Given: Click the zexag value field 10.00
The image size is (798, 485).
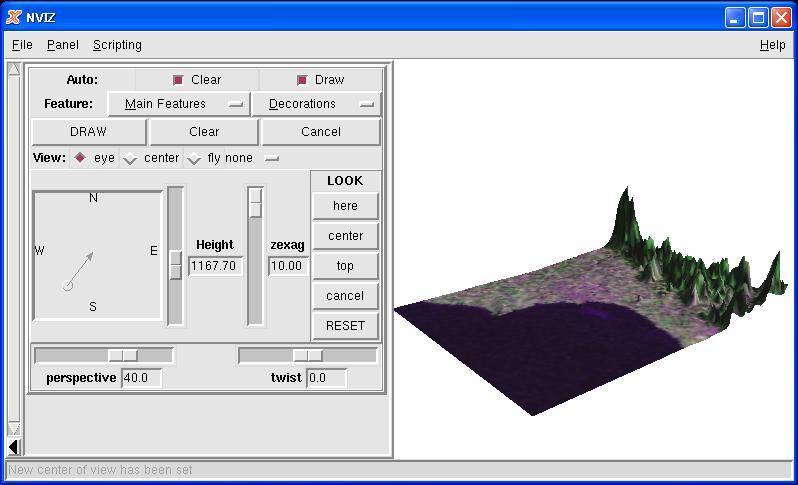Looking at the screenshot, I should pyautogui.click(x=288, y=266).
